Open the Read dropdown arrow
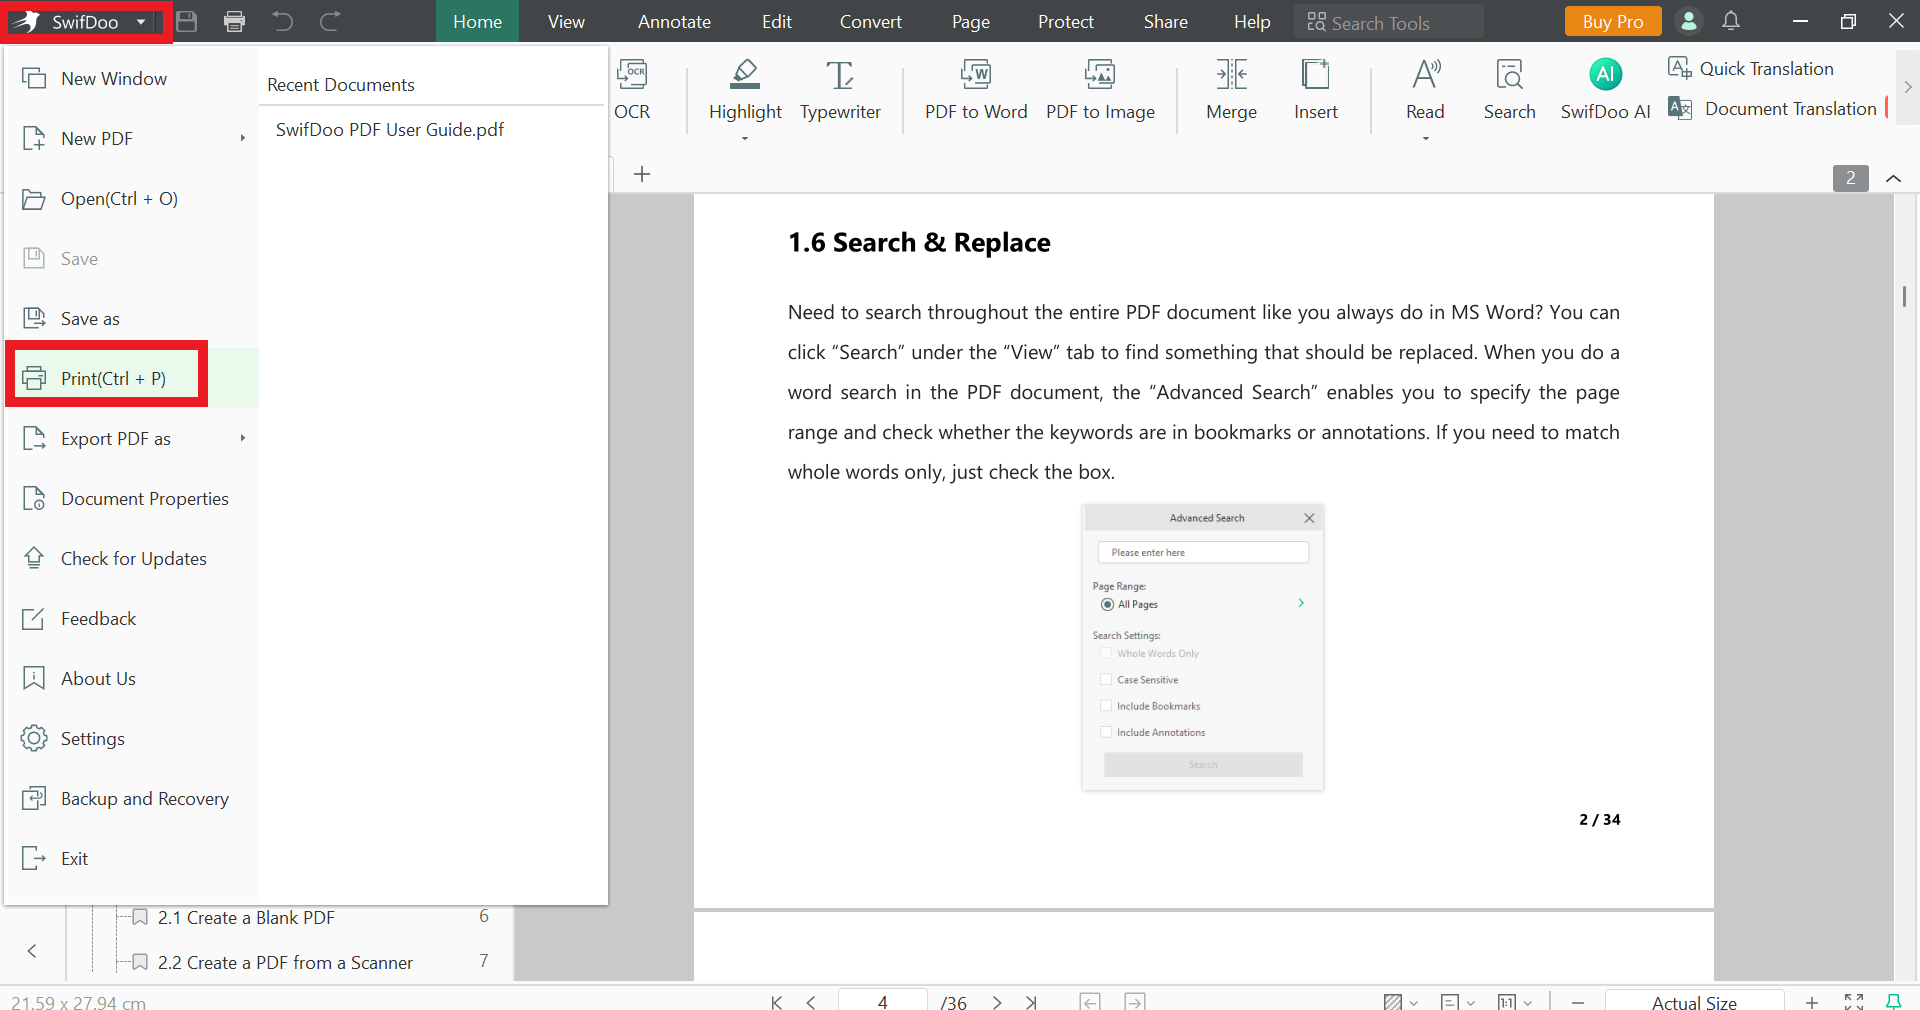 (x=1425, y=138)
